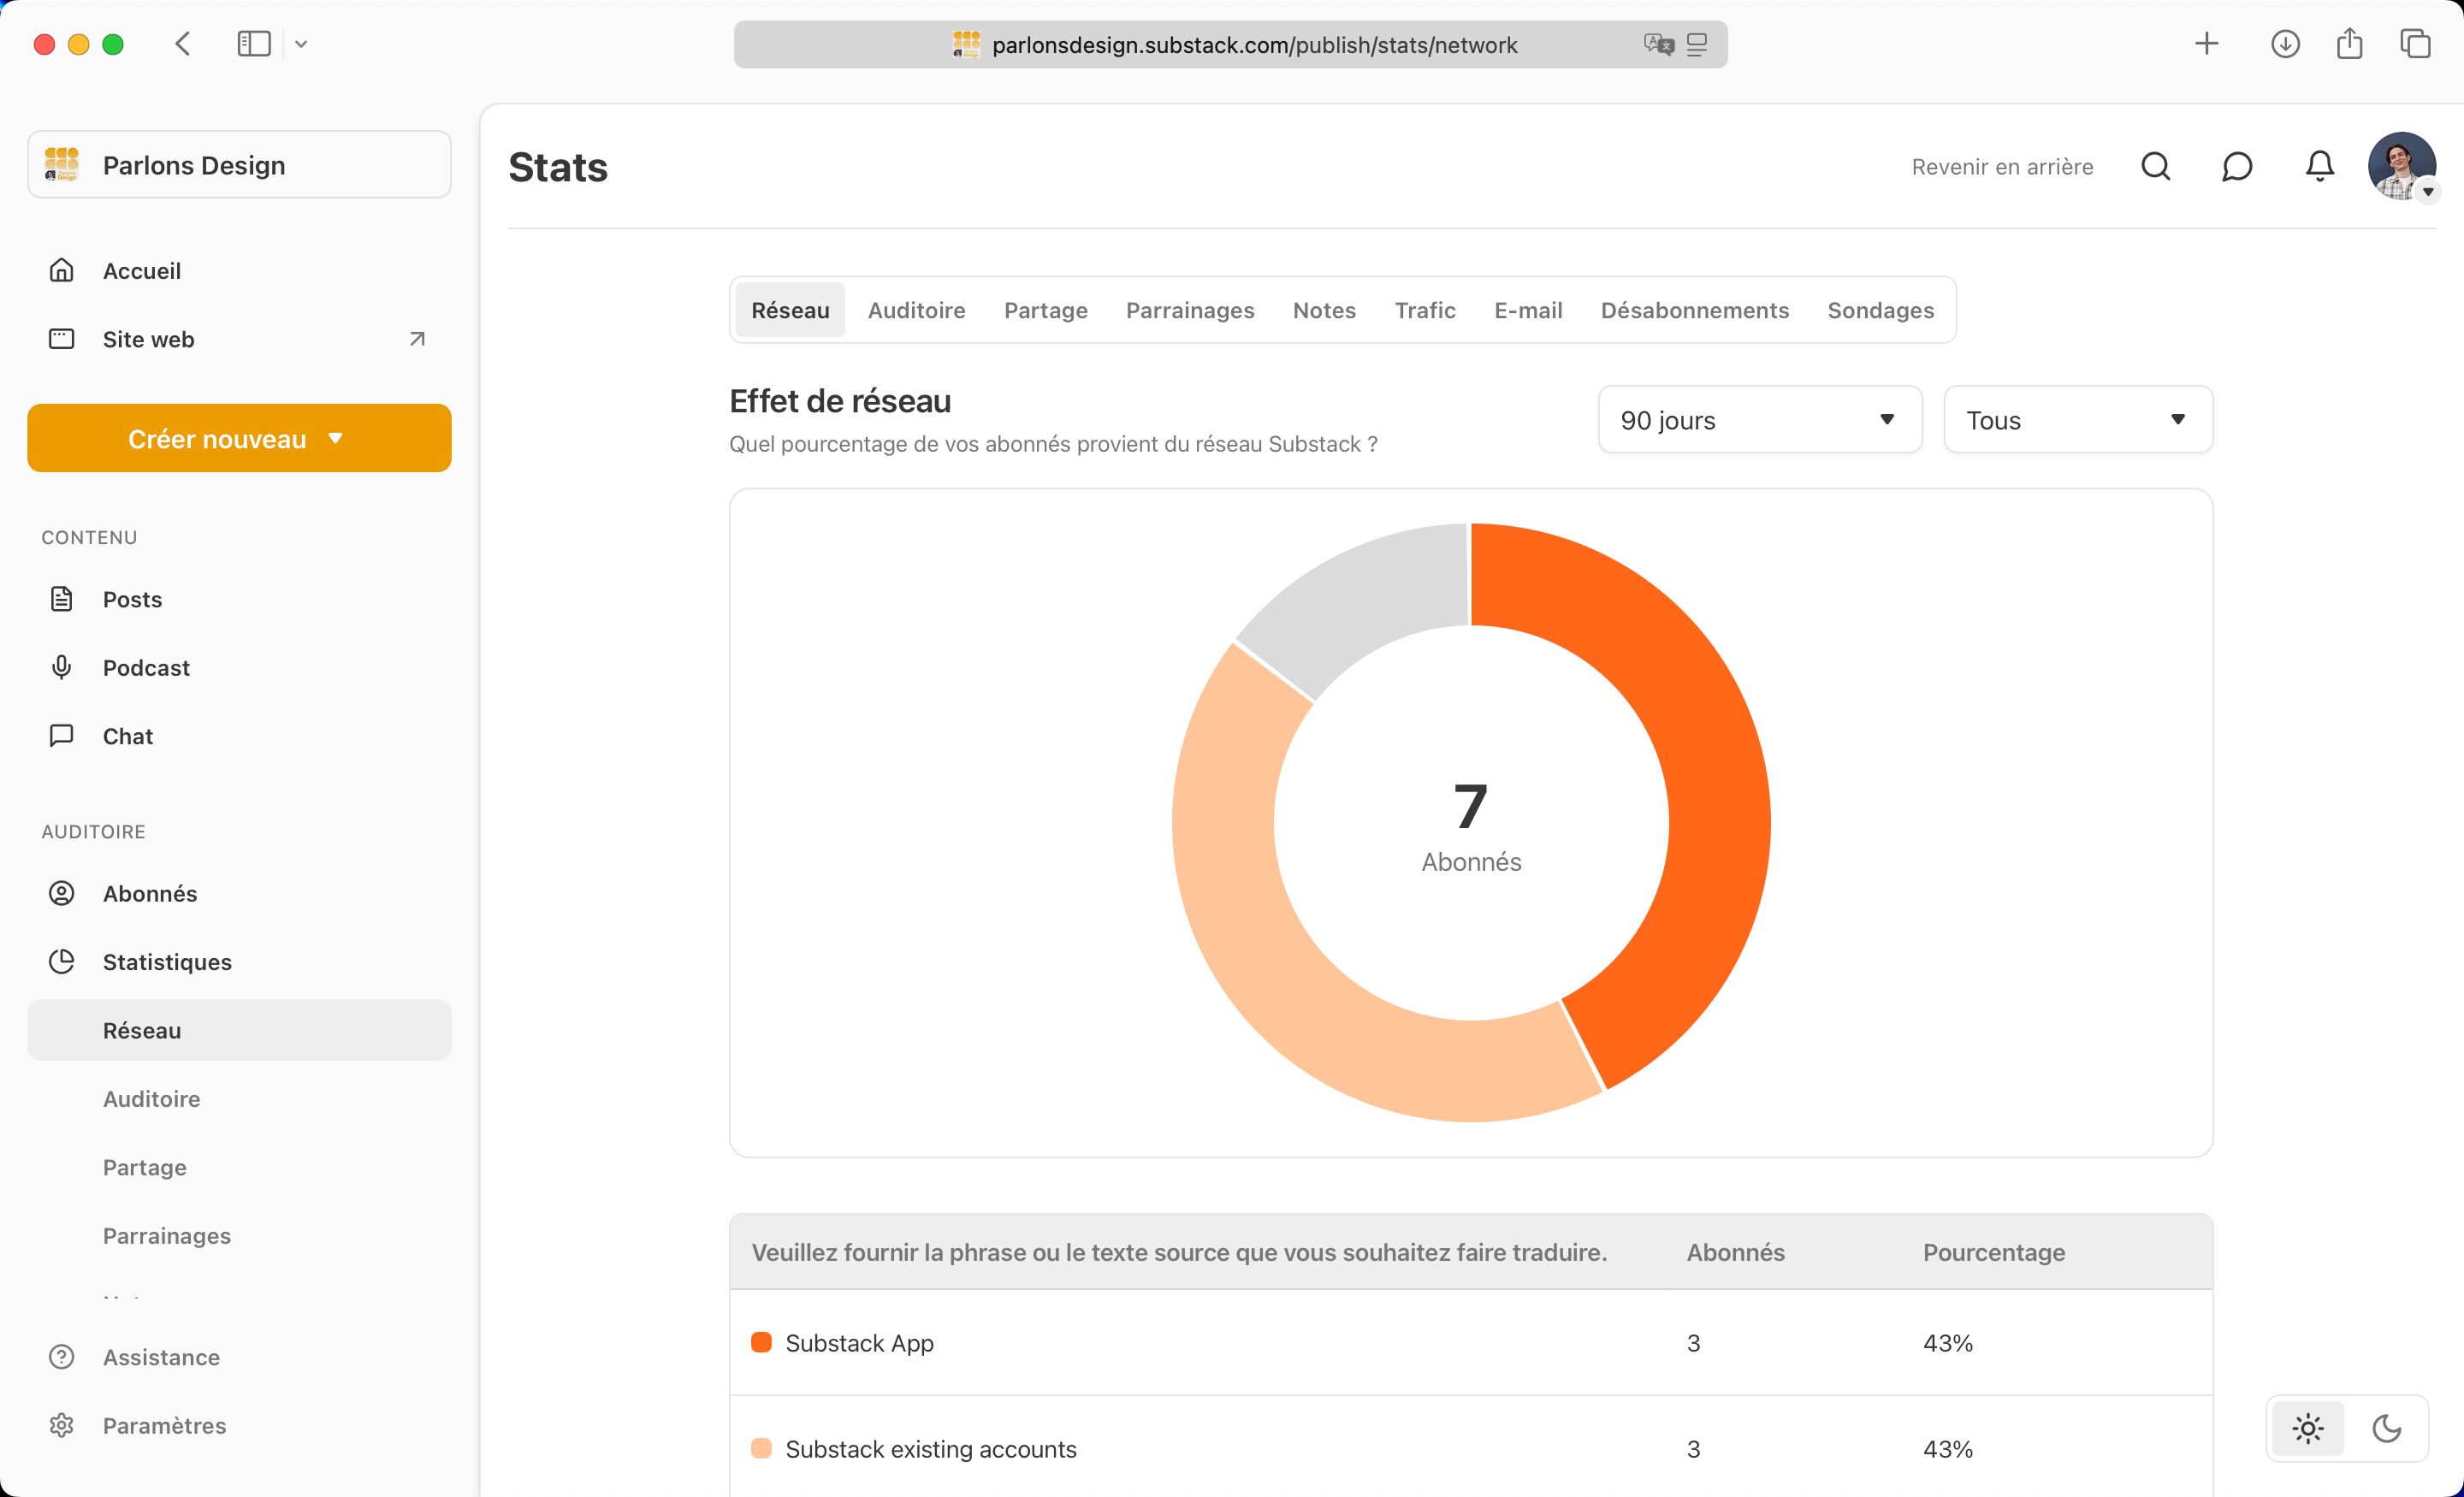This screenshot has height=1497, width=2464.
Task: Select the Substack existing accounts row label
Action: pos(930,1448)
